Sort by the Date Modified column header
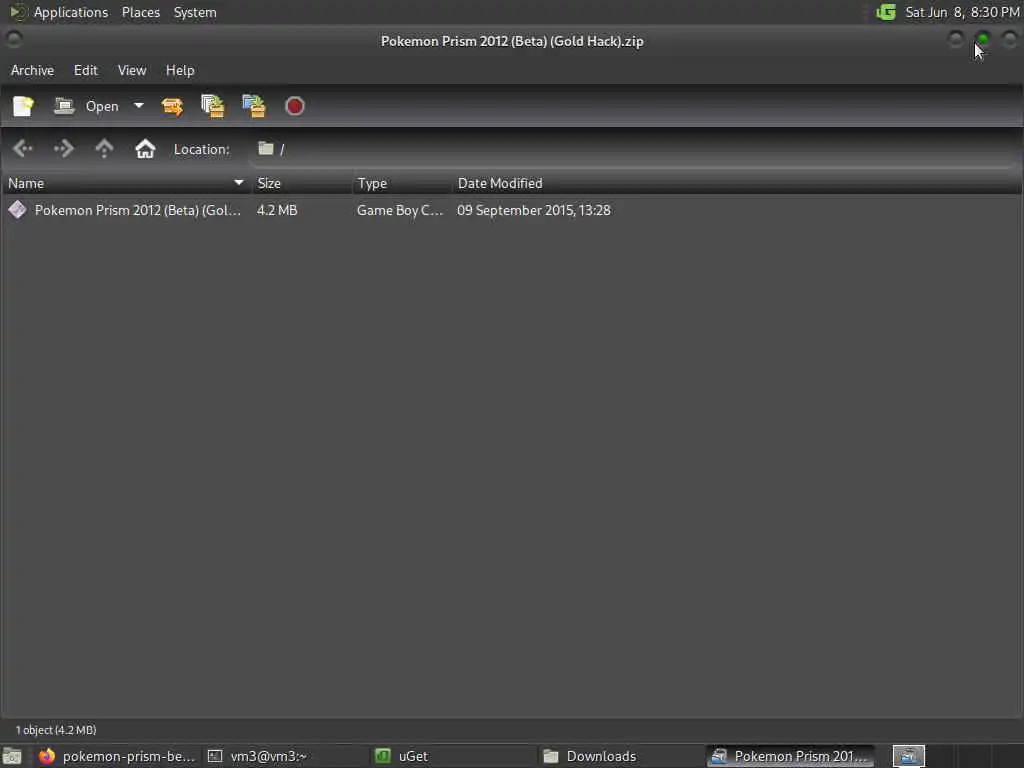The height and width of the screenshot is (768, 1024). pos(737,184)
